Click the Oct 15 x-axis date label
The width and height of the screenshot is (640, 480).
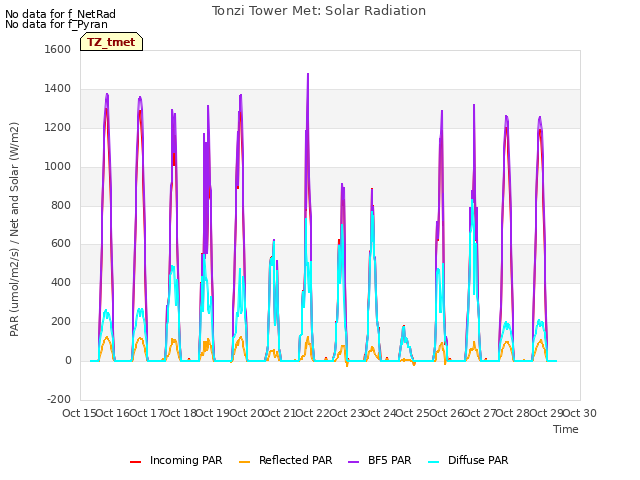point(79,413)
